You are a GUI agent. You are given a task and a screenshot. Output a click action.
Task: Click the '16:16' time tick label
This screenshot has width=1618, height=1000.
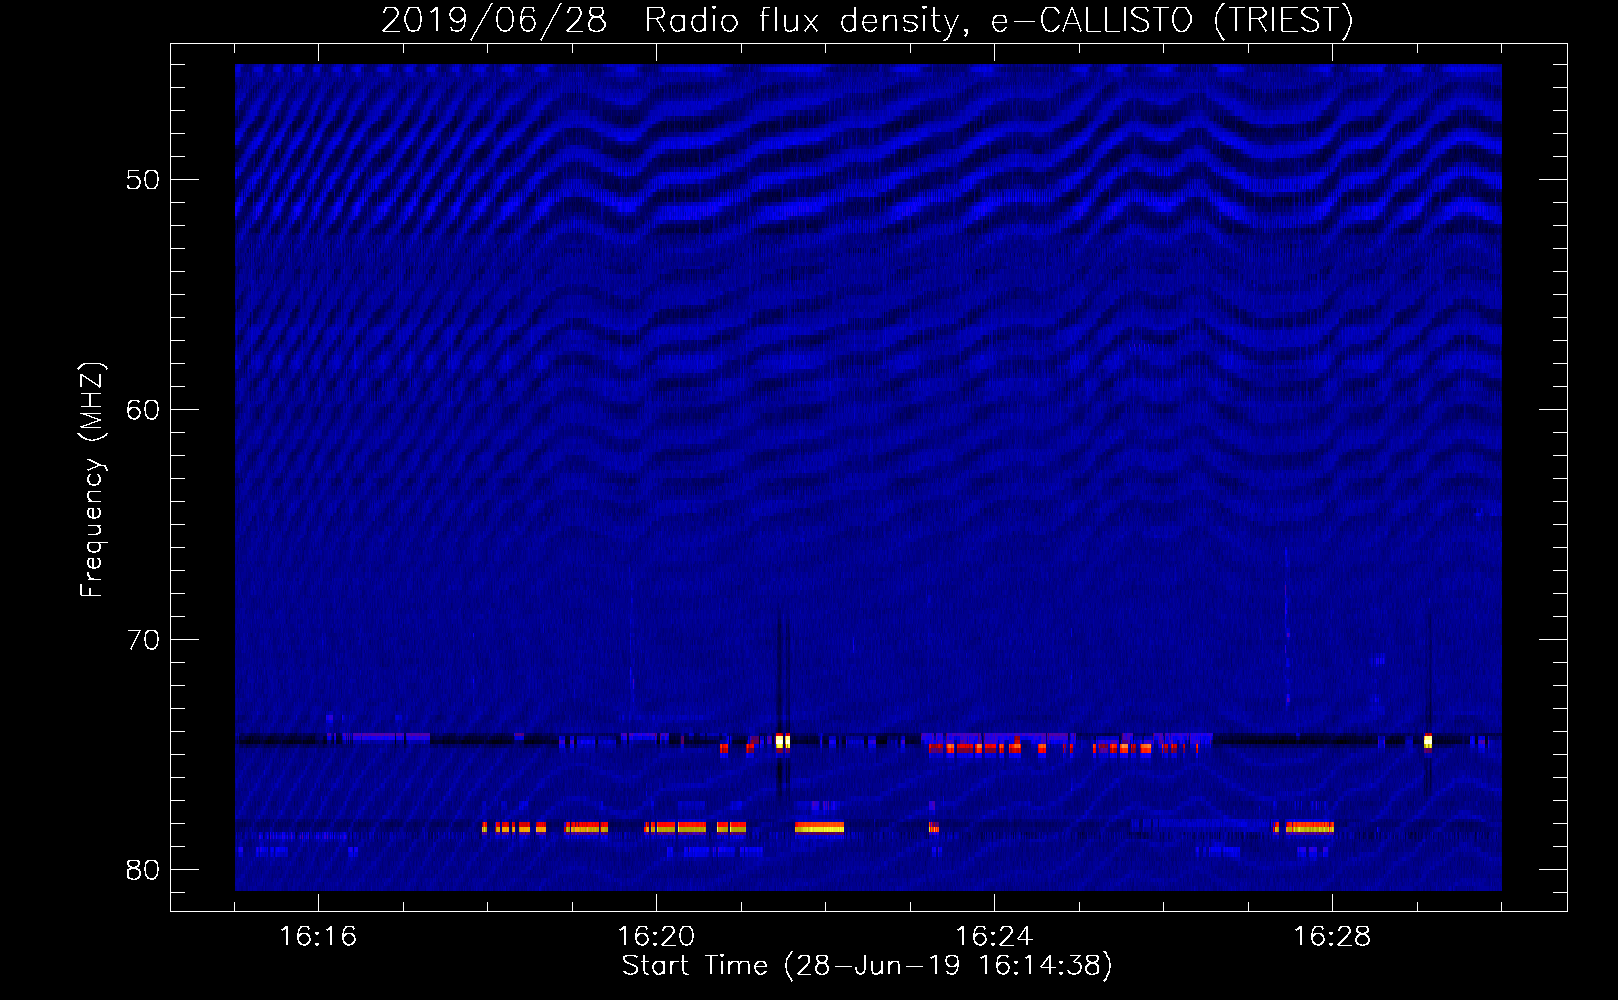(x=318, y=937)
